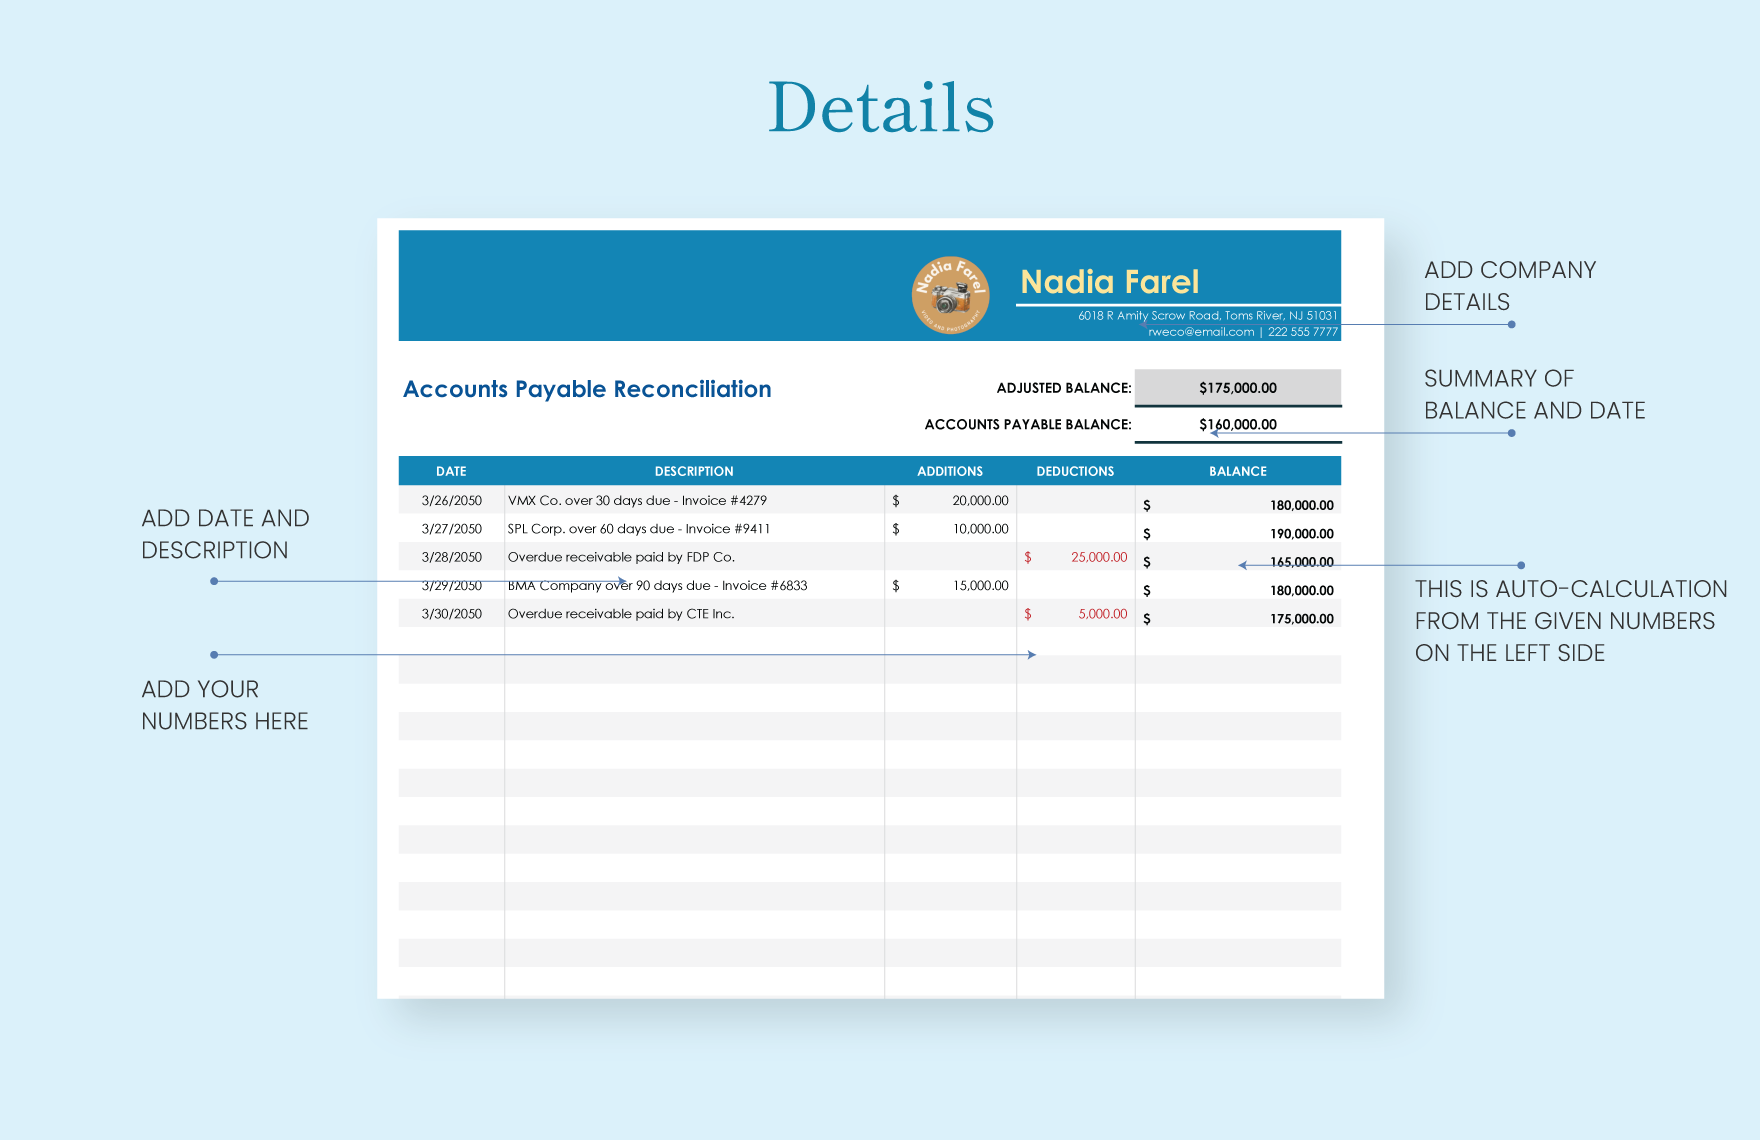The height and width of the screenshot is (1140, 1760).
Task: Select Overdue receivable paid by CTE Inc.
Action: (x=621, y=614)
